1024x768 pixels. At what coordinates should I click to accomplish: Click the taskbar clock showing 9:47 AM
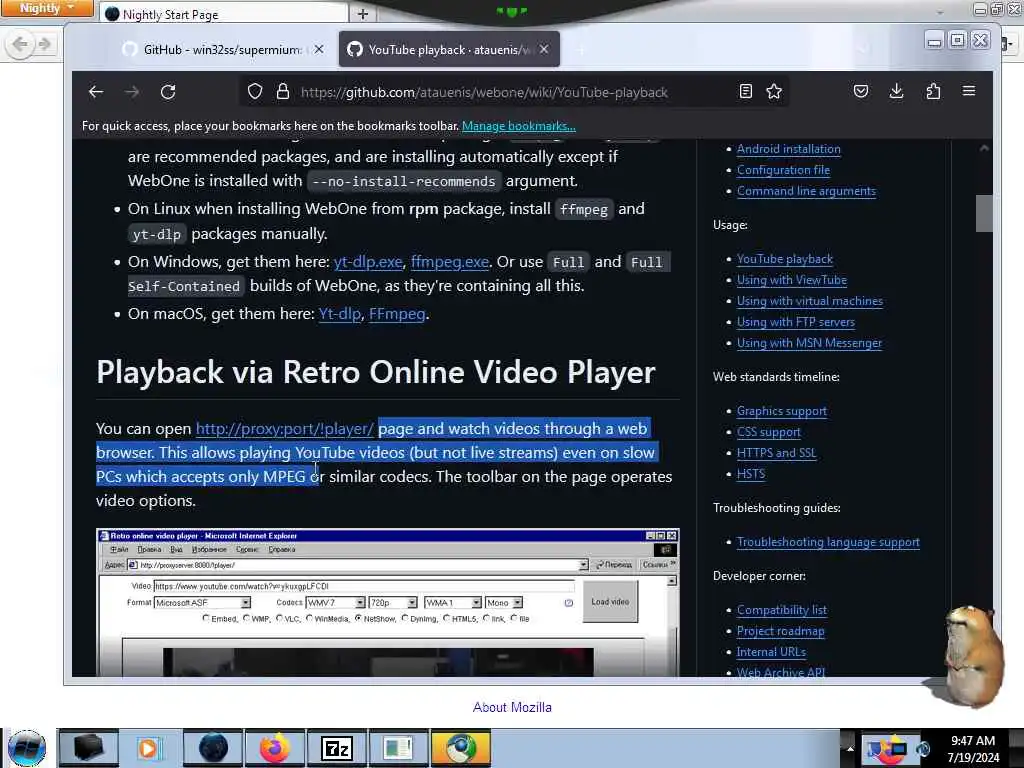[973, 748]
